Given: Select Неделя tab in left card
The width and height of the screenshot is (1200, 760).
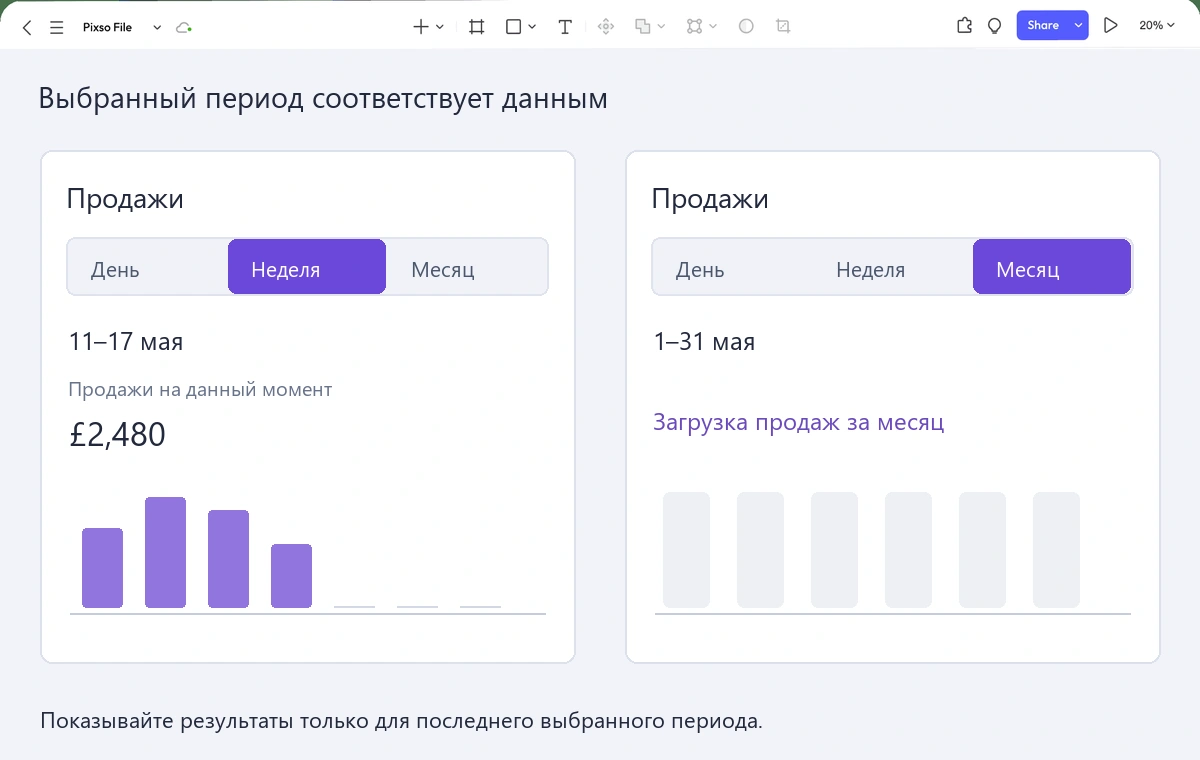Looking at the screenshot, I should 307,267.
